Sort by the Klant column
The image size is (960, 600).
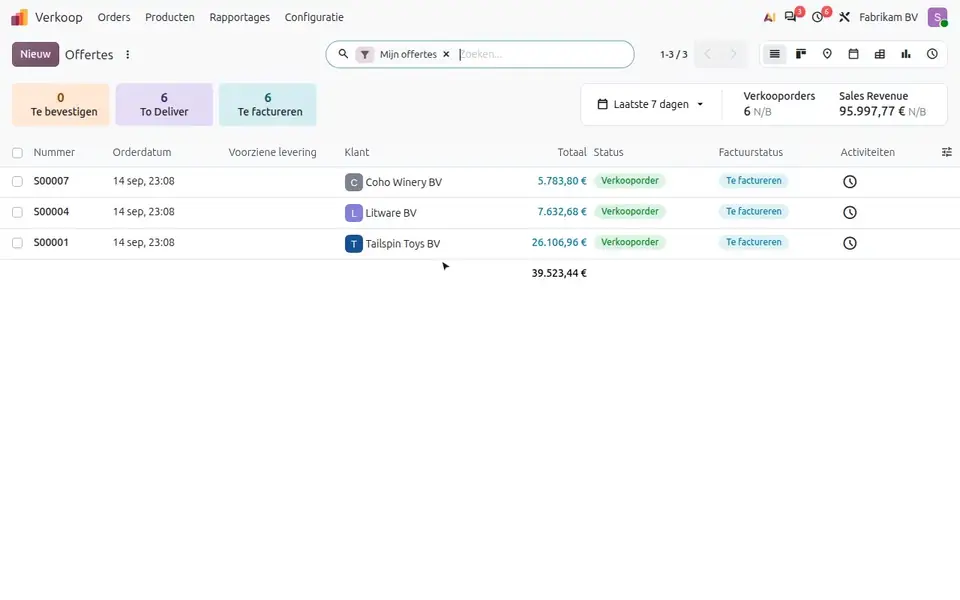click(357, 152)
